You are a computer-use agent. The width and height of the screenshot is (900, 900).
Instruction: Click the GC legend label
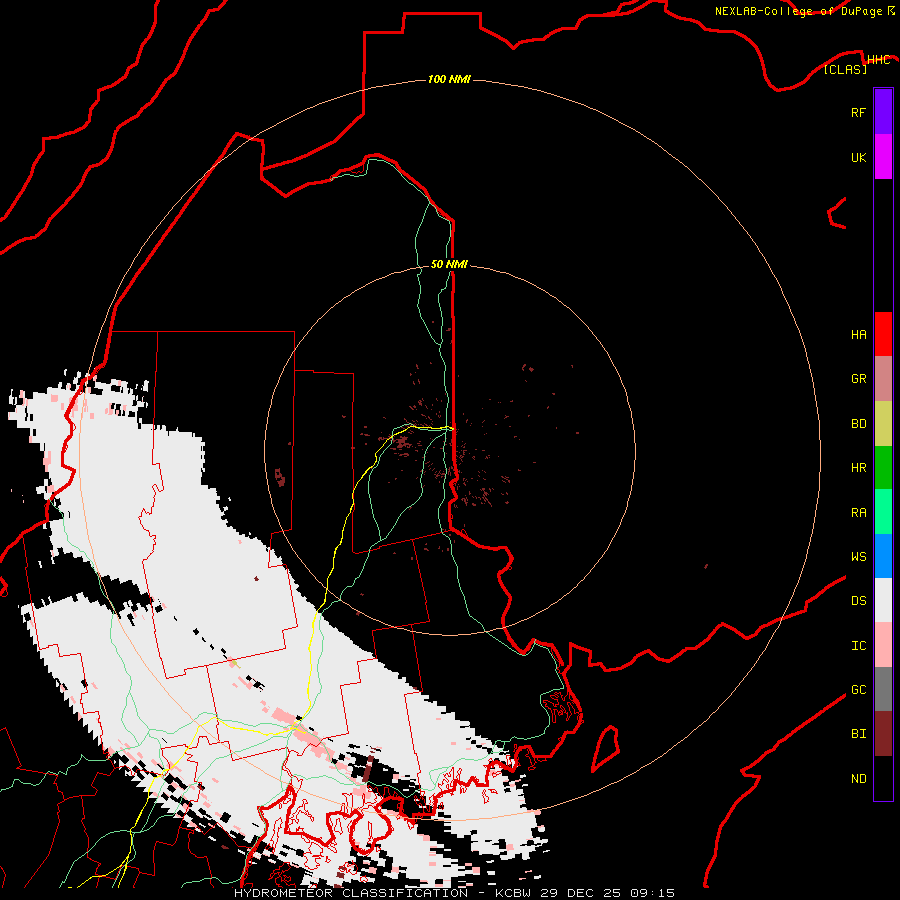(858, 690)
